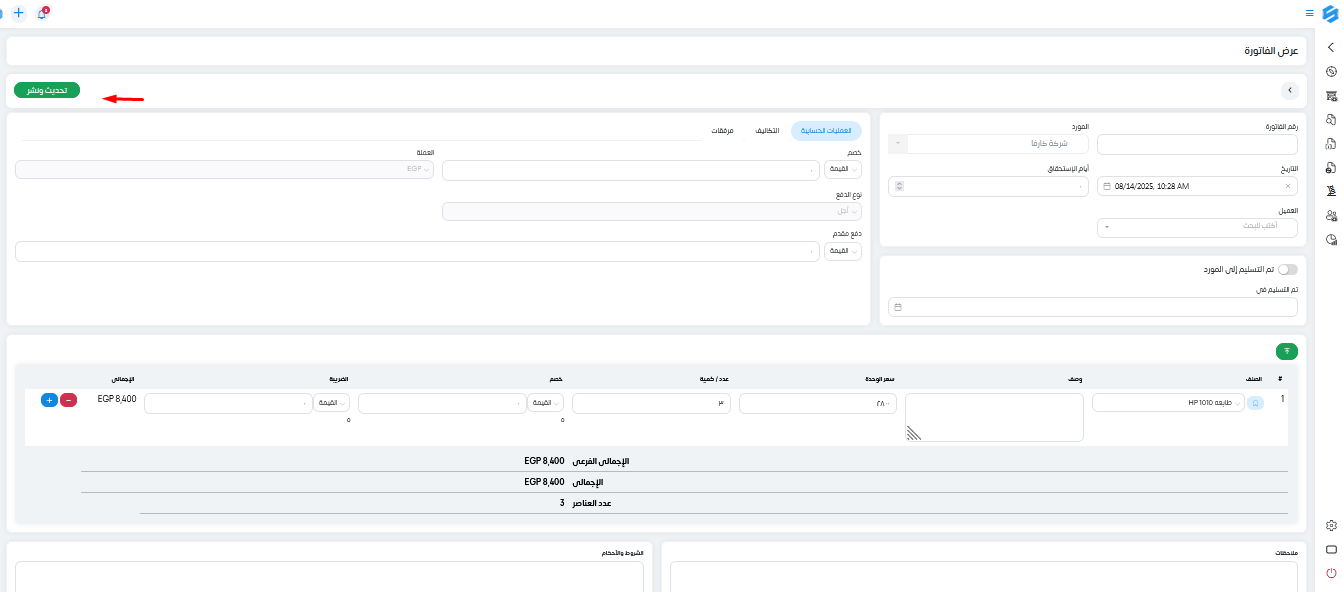The height and width of the screenshot is (592, 1342).
Task: Click the row discount amount field
Action: (x=440, y=403)
